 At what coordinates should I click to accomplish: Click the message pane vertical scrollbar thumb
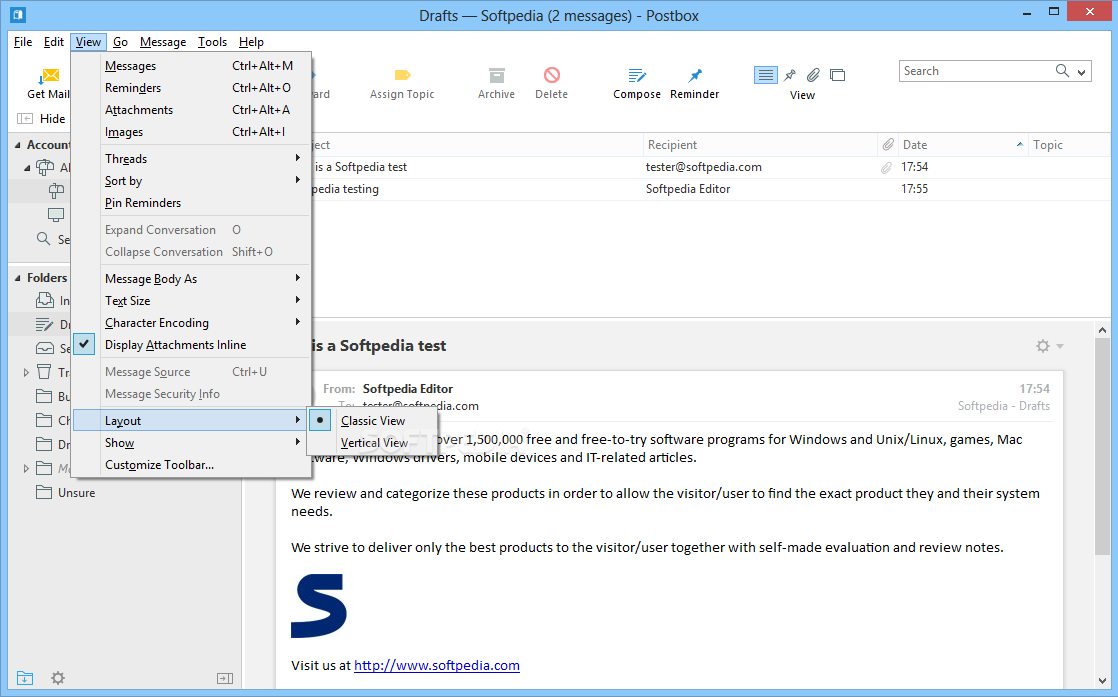tap(1102, 446)
